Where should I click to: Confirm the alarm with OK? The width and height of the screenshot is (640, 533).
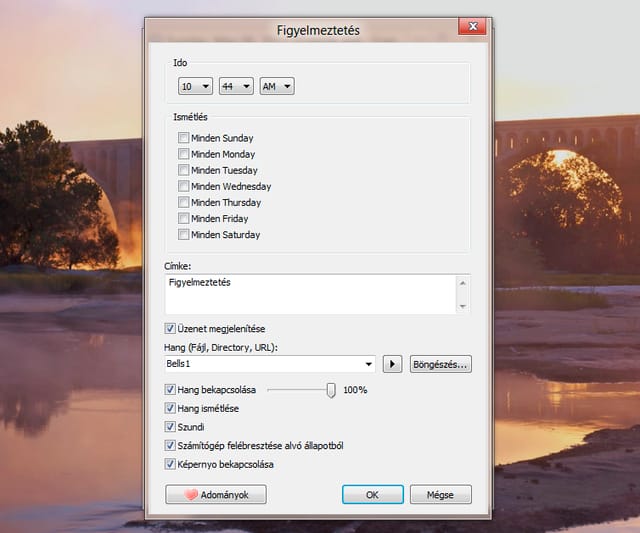(373, 495)
